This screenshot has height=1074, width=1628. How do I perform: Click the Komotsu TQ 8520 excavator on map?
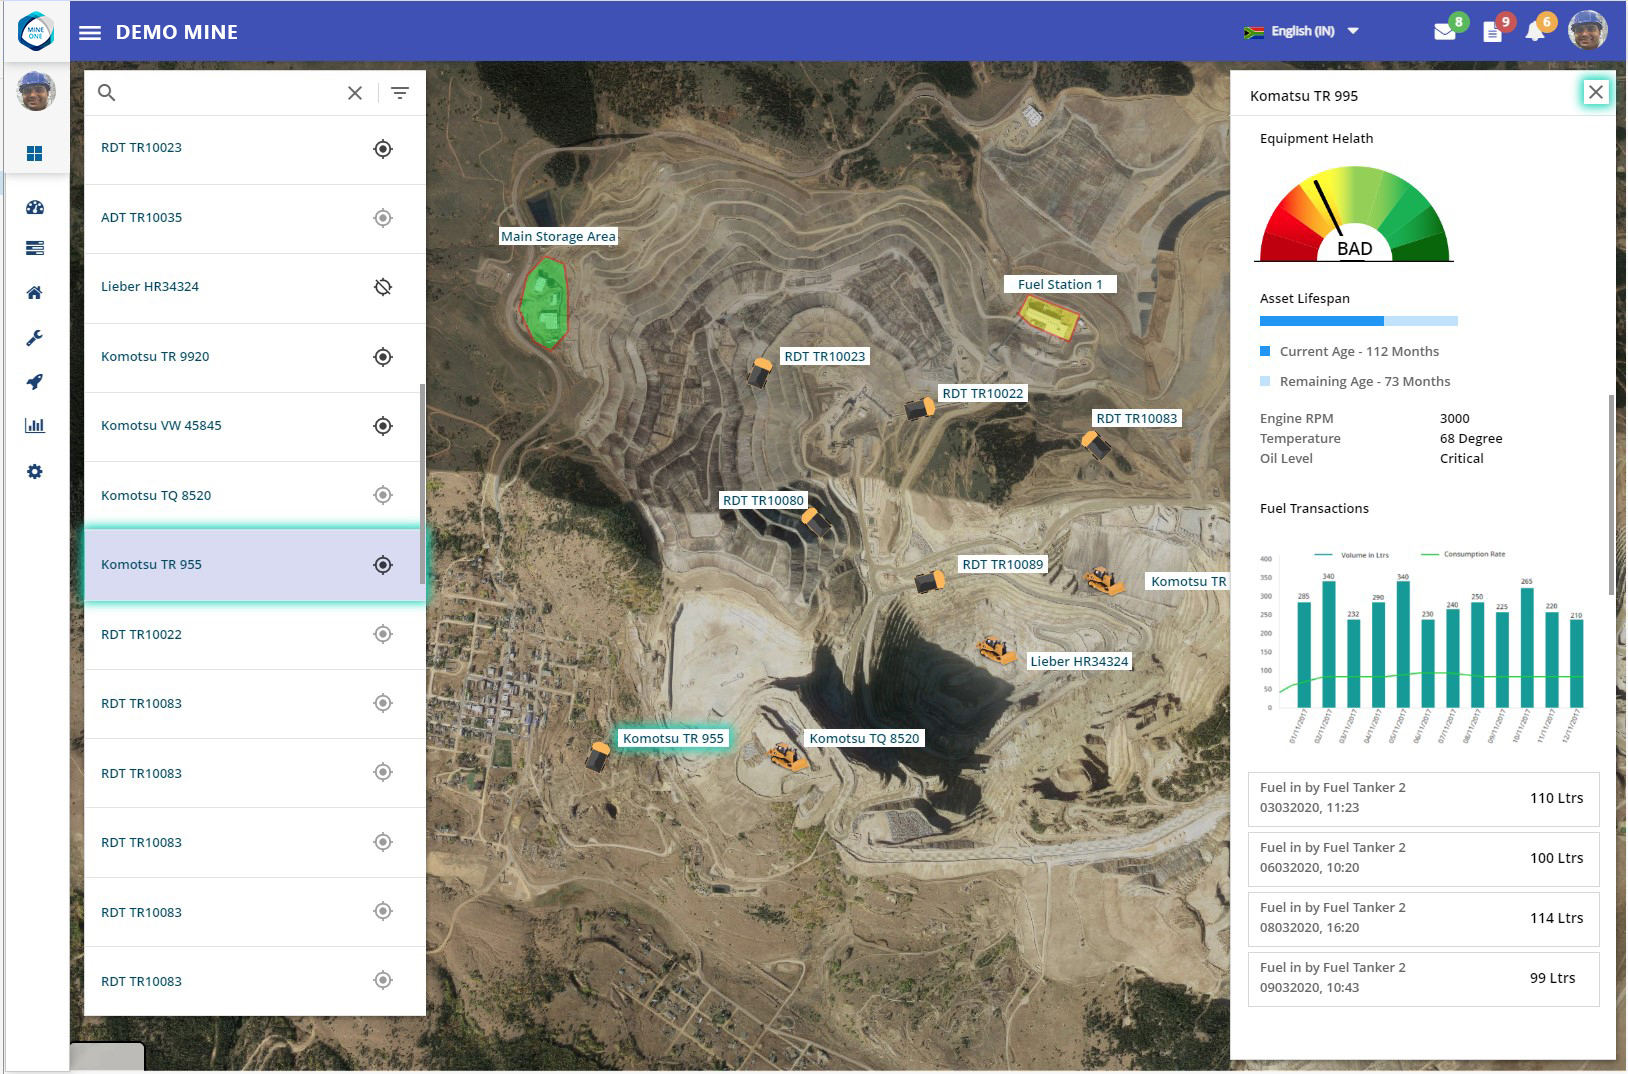(x=788, y=756)
